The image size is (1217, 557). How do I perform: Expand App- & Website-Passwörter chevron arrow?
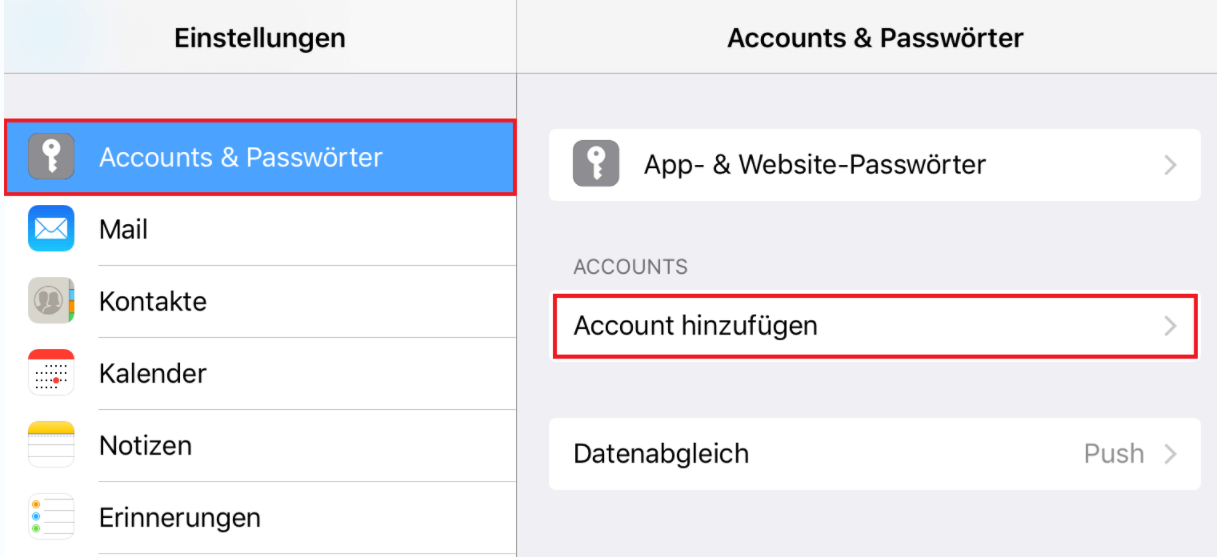[x=1171, y=165]
